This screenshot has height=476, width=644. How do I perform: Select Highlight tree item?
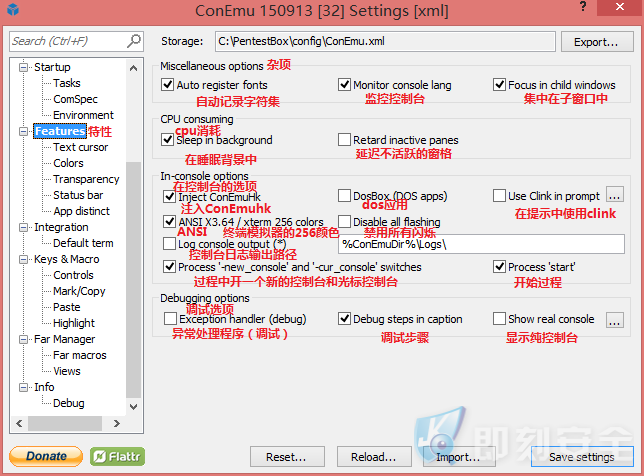[74, 323]
